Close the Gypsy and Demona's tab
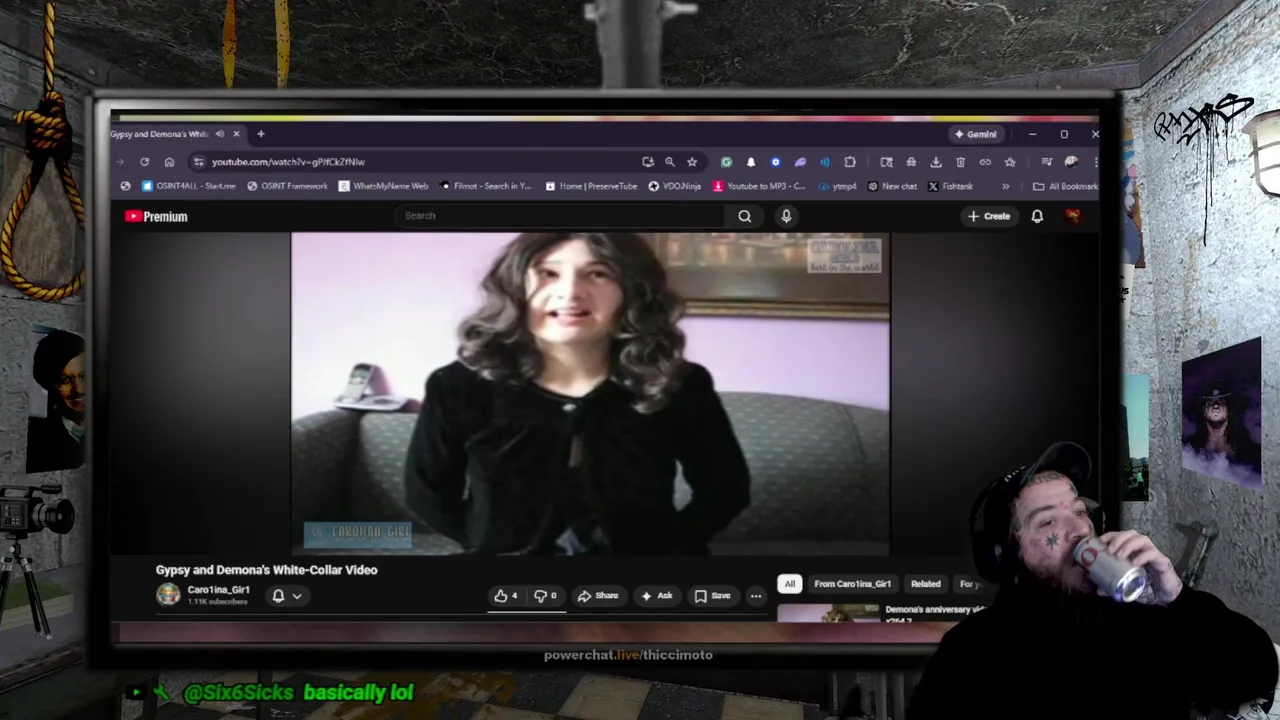Image resolution: width=1280 pixels, height=720 pixels. click(x=236, y=134)
